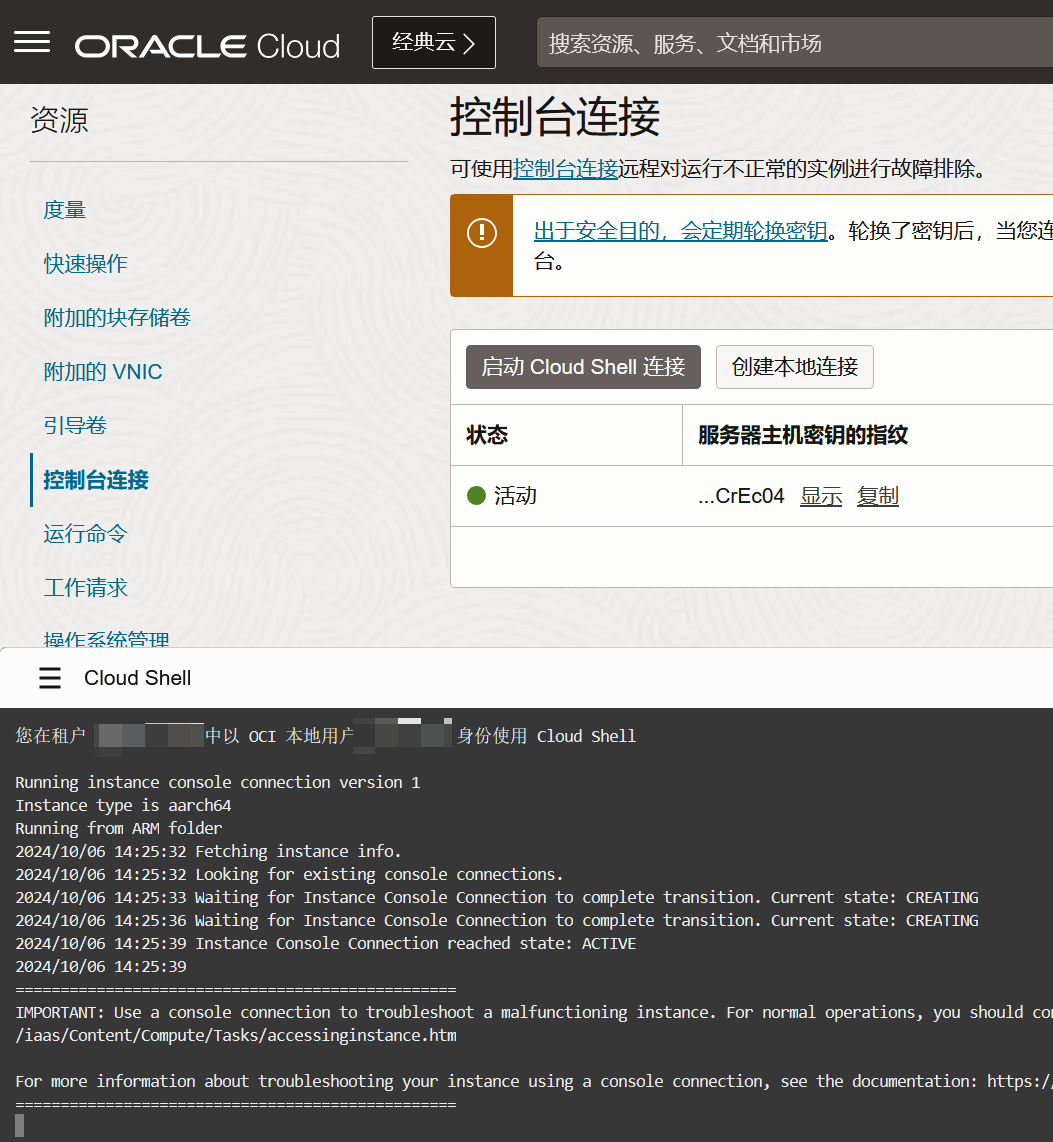Click the warning icon in the key rotation notice
Viewport: 1053px width, 1142px height.
coord(481,233)
